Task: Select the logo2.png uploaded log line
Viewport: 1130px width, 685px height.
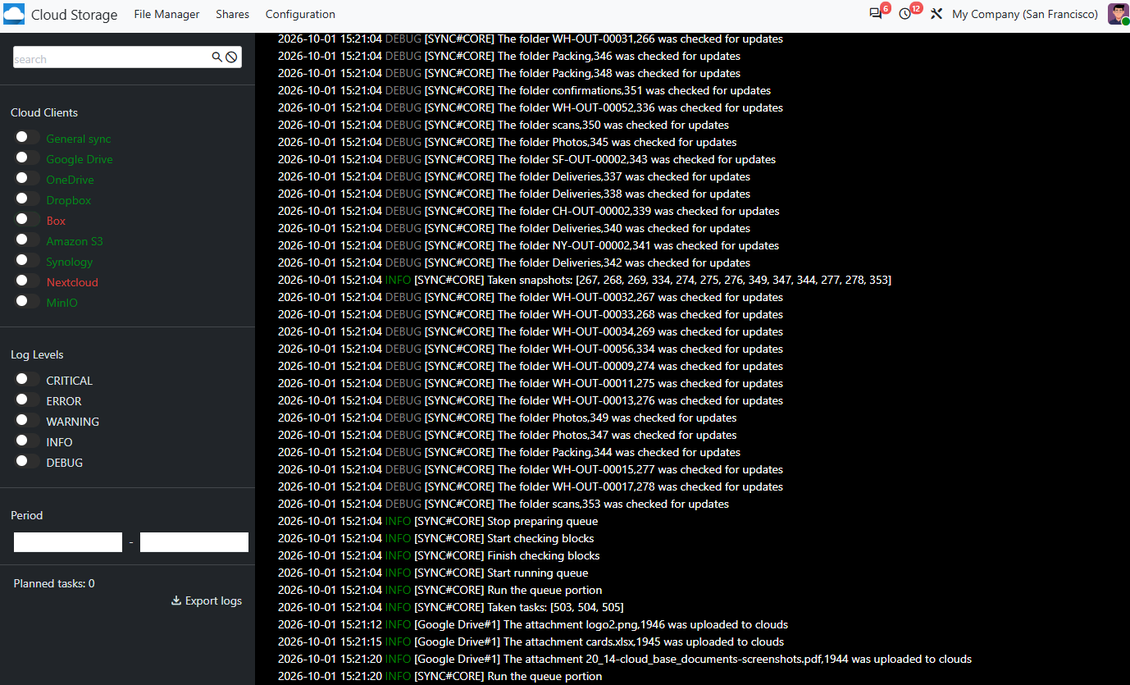Action: coord(533,625)
